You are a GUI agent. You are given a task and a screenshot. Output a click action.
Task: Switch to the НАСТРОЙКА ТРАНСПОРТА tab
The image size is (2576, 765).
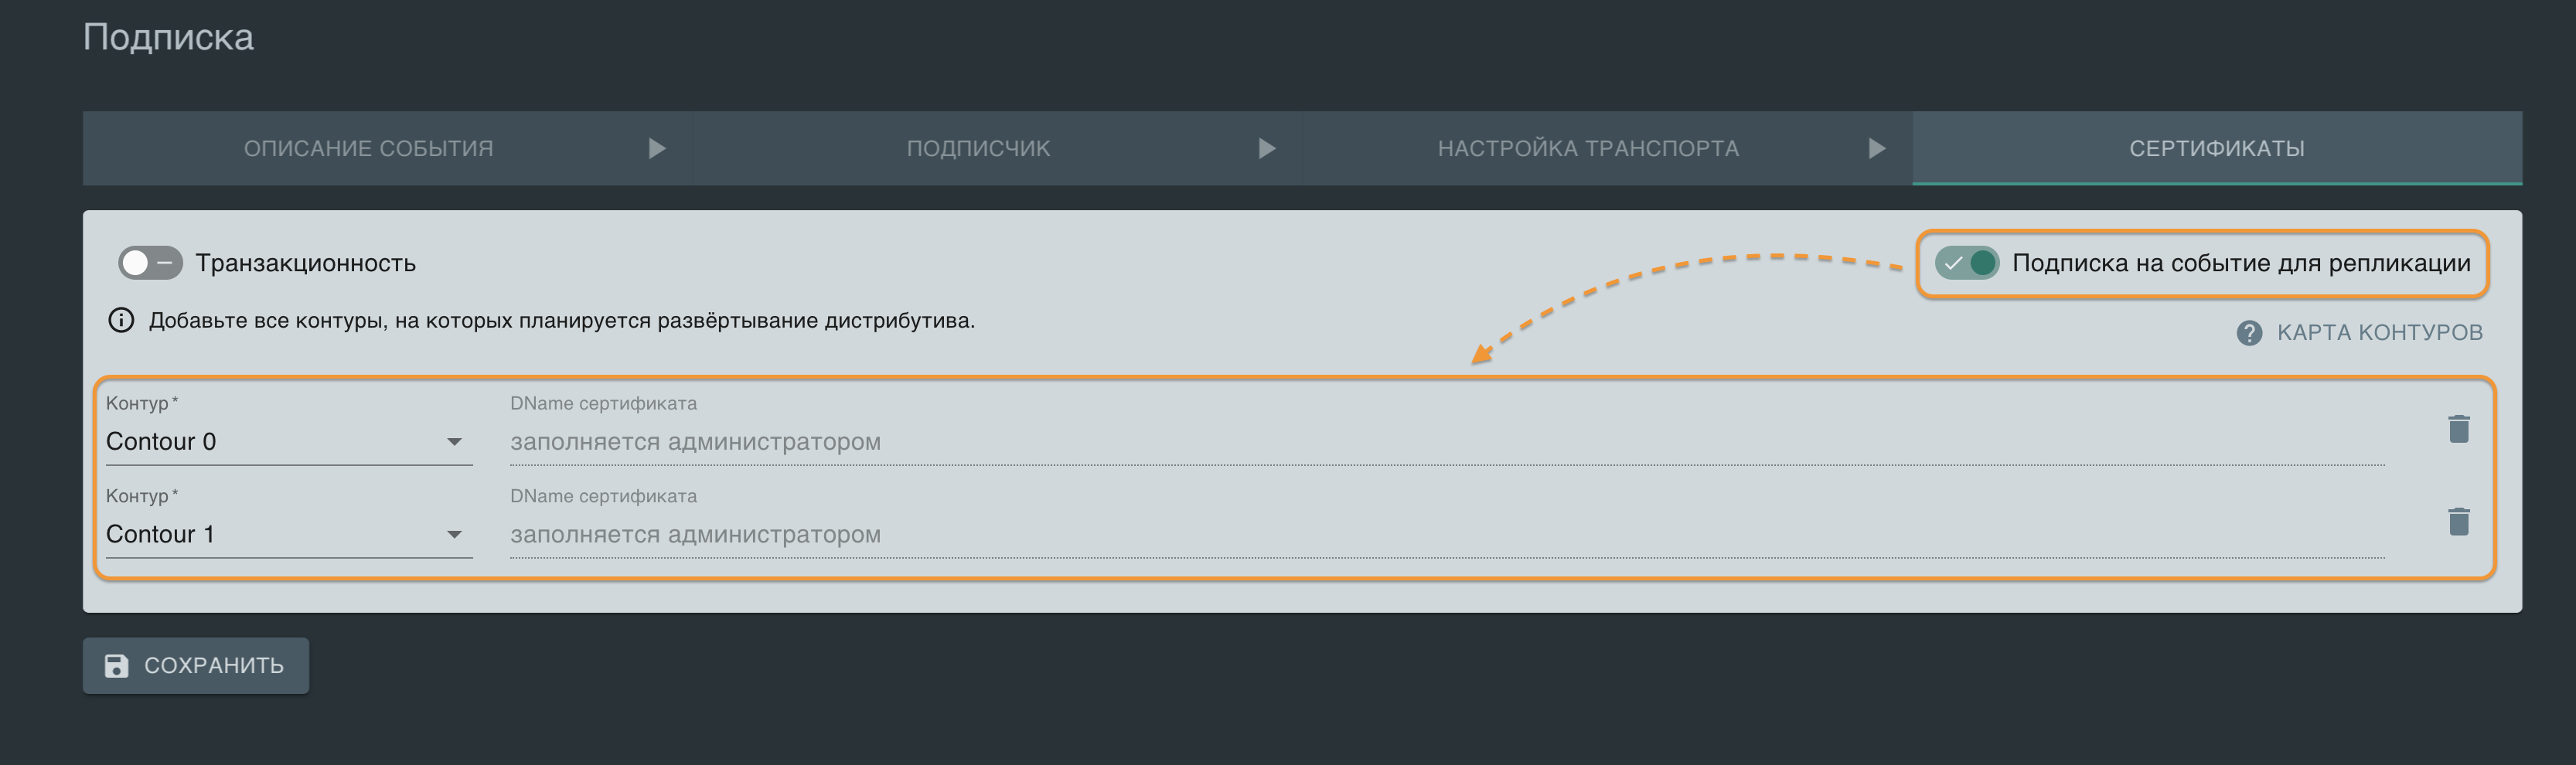coord(1588,148)
